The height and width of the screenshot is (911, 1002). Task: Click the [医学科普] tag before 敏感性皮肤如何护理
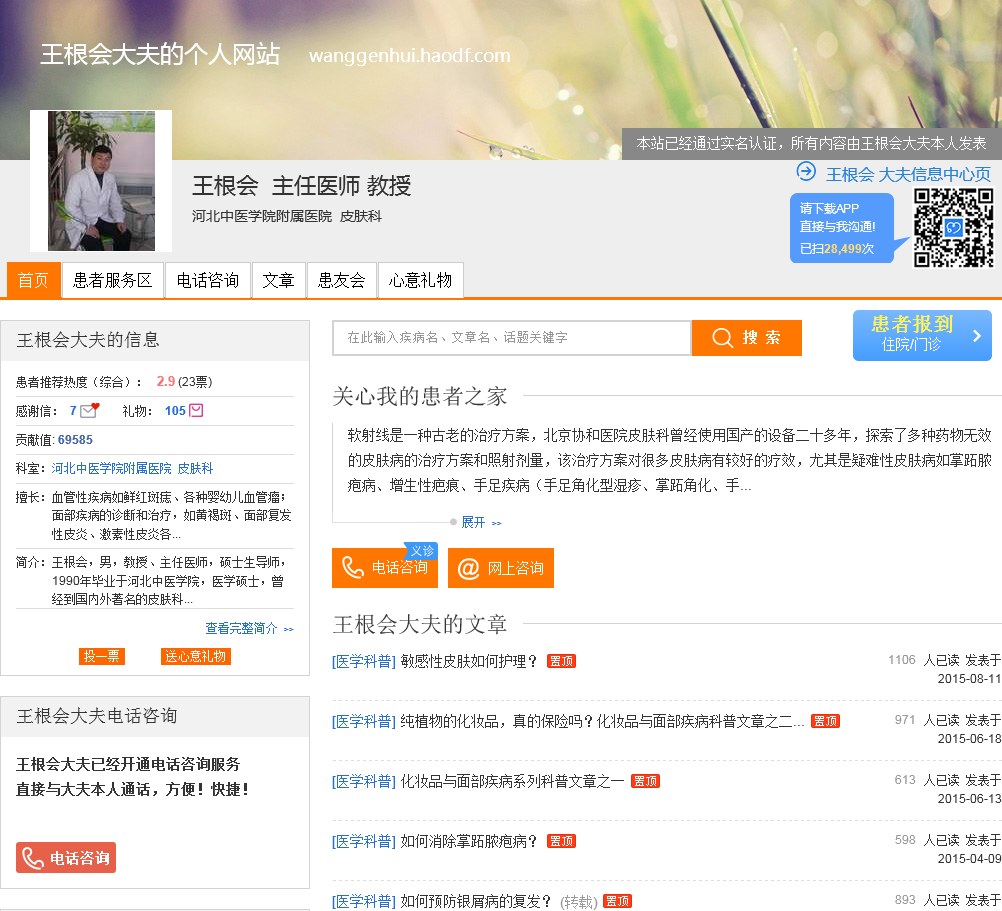point(364,661)
